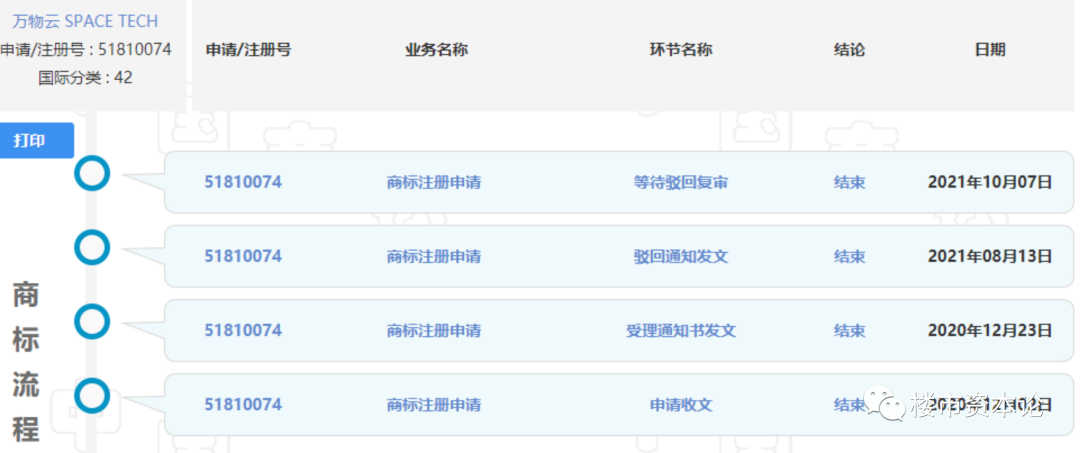Click the date 2021年08月13日
The width and height of the screenshot is (1080, 453).
tap(990, 257)
